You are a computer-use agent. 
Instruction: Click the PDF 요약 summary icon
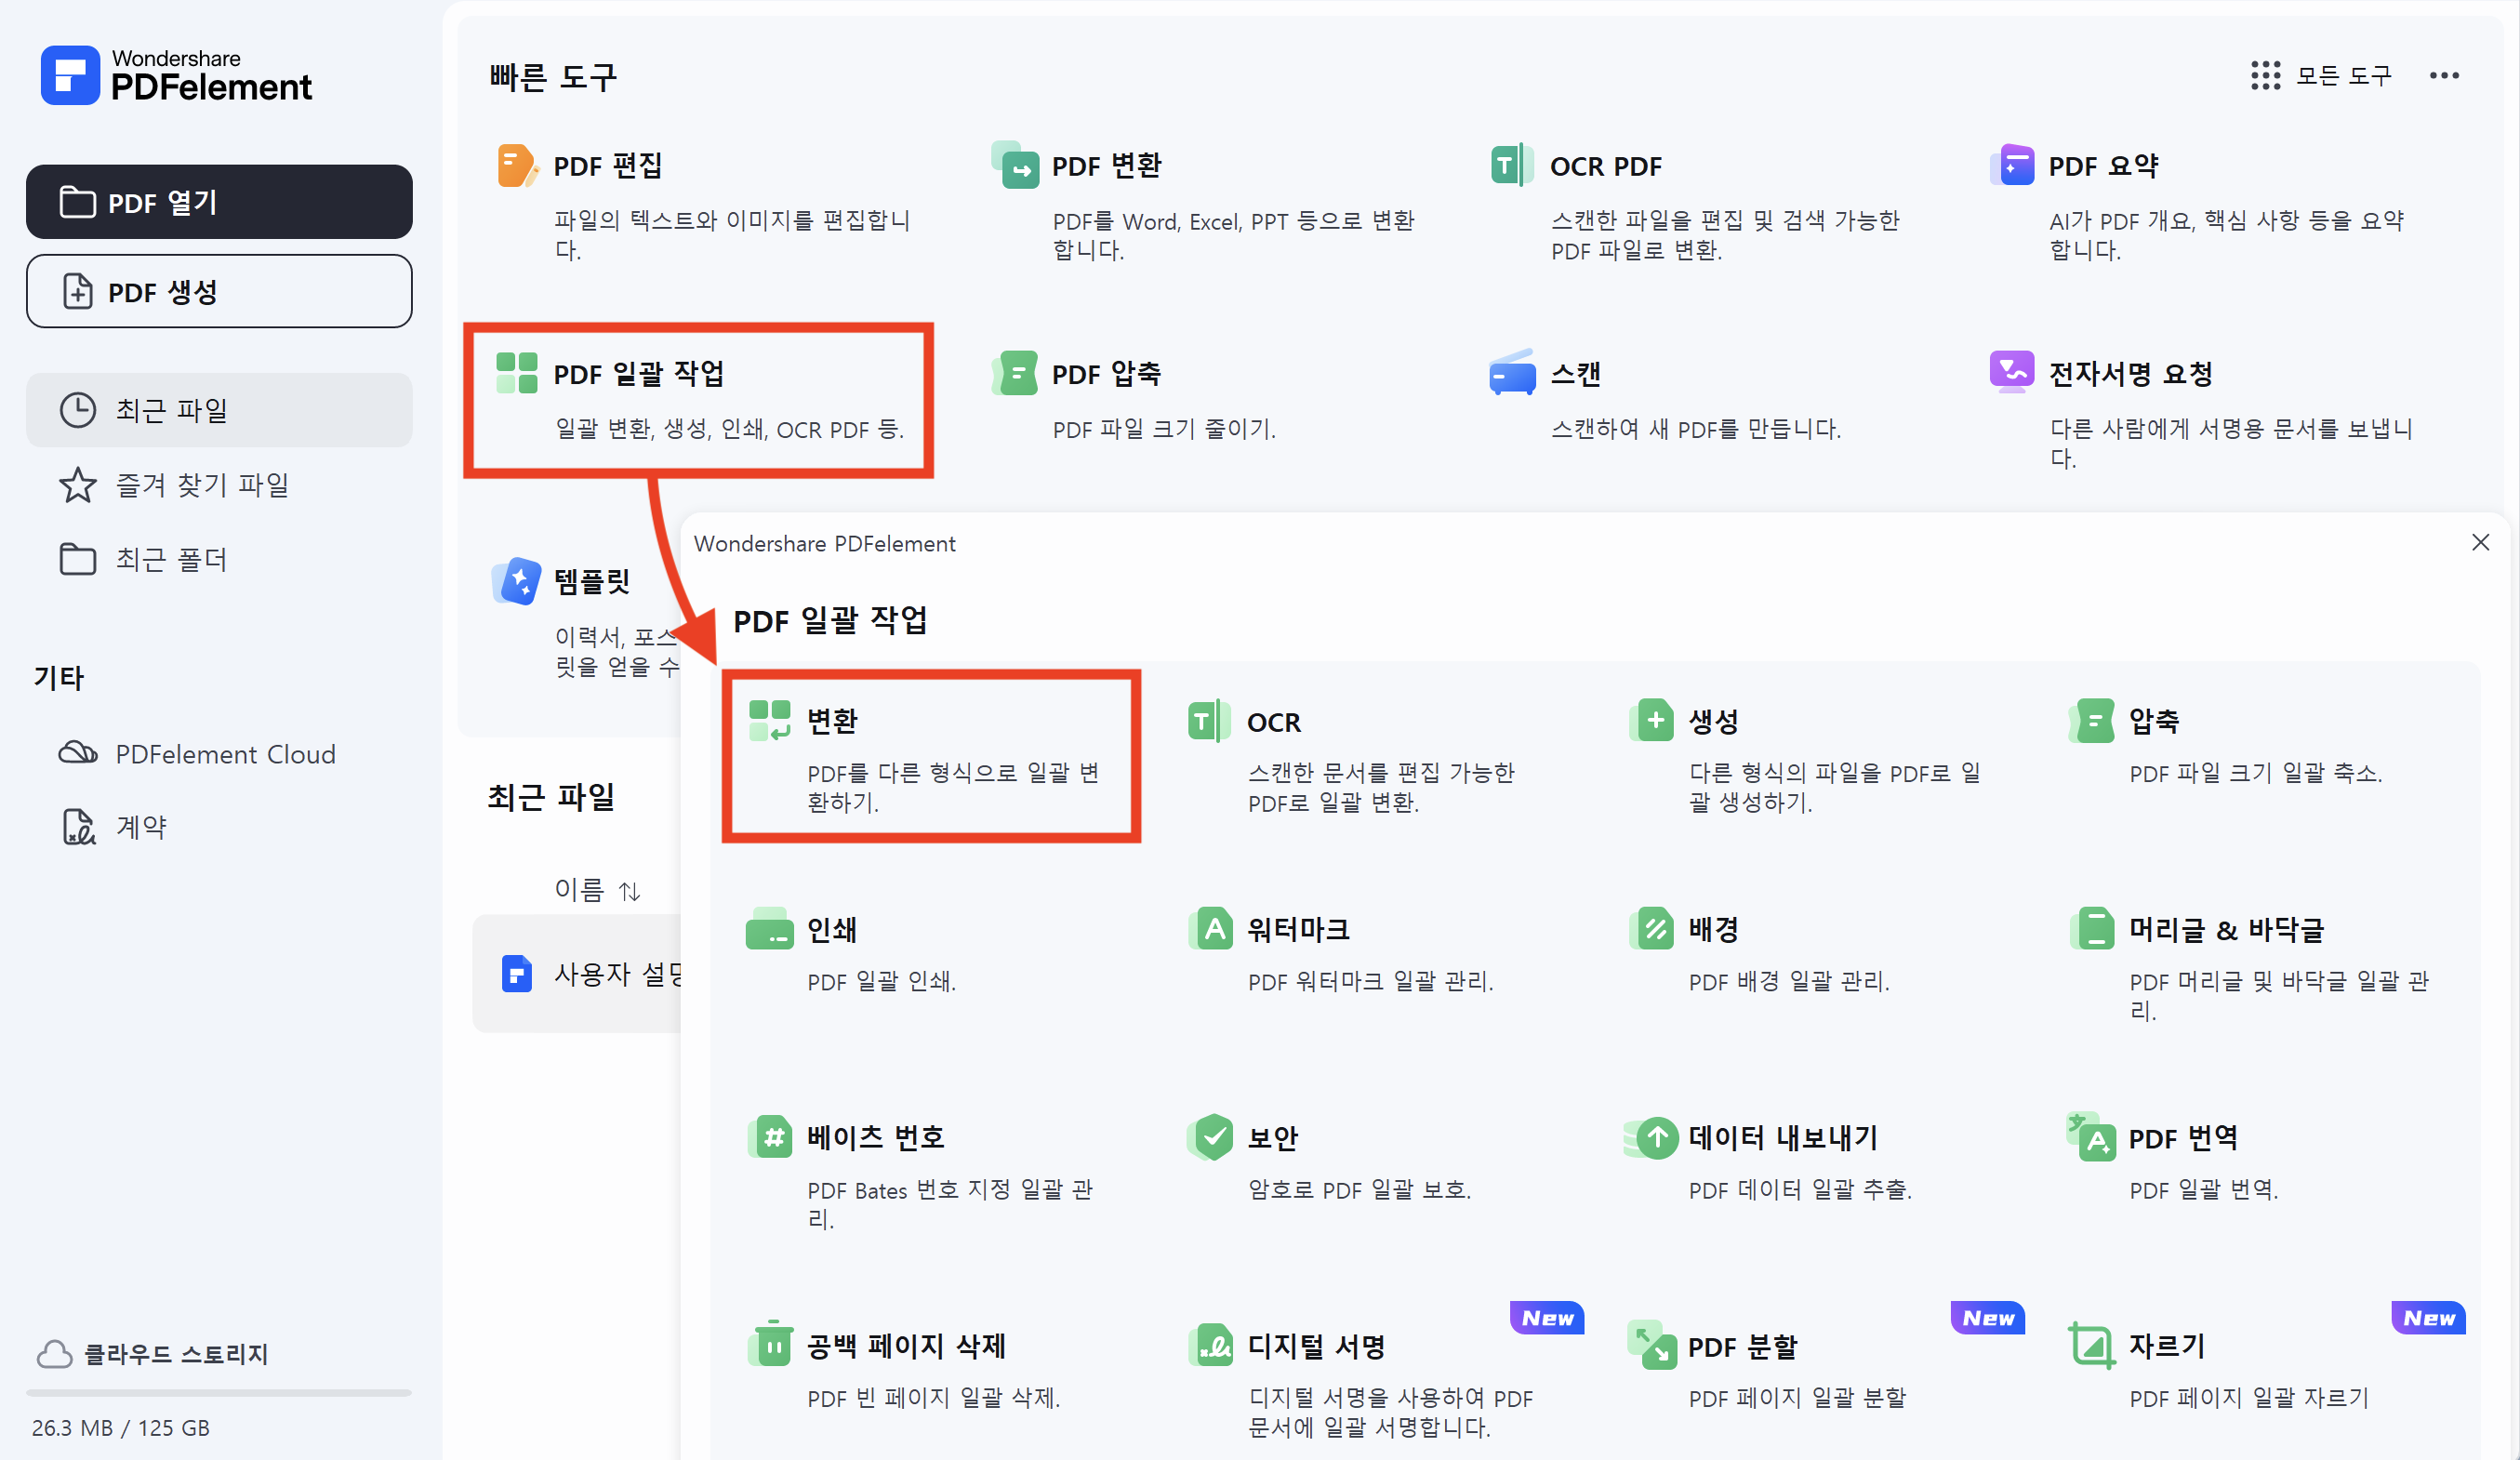[x=2011, y=165]
